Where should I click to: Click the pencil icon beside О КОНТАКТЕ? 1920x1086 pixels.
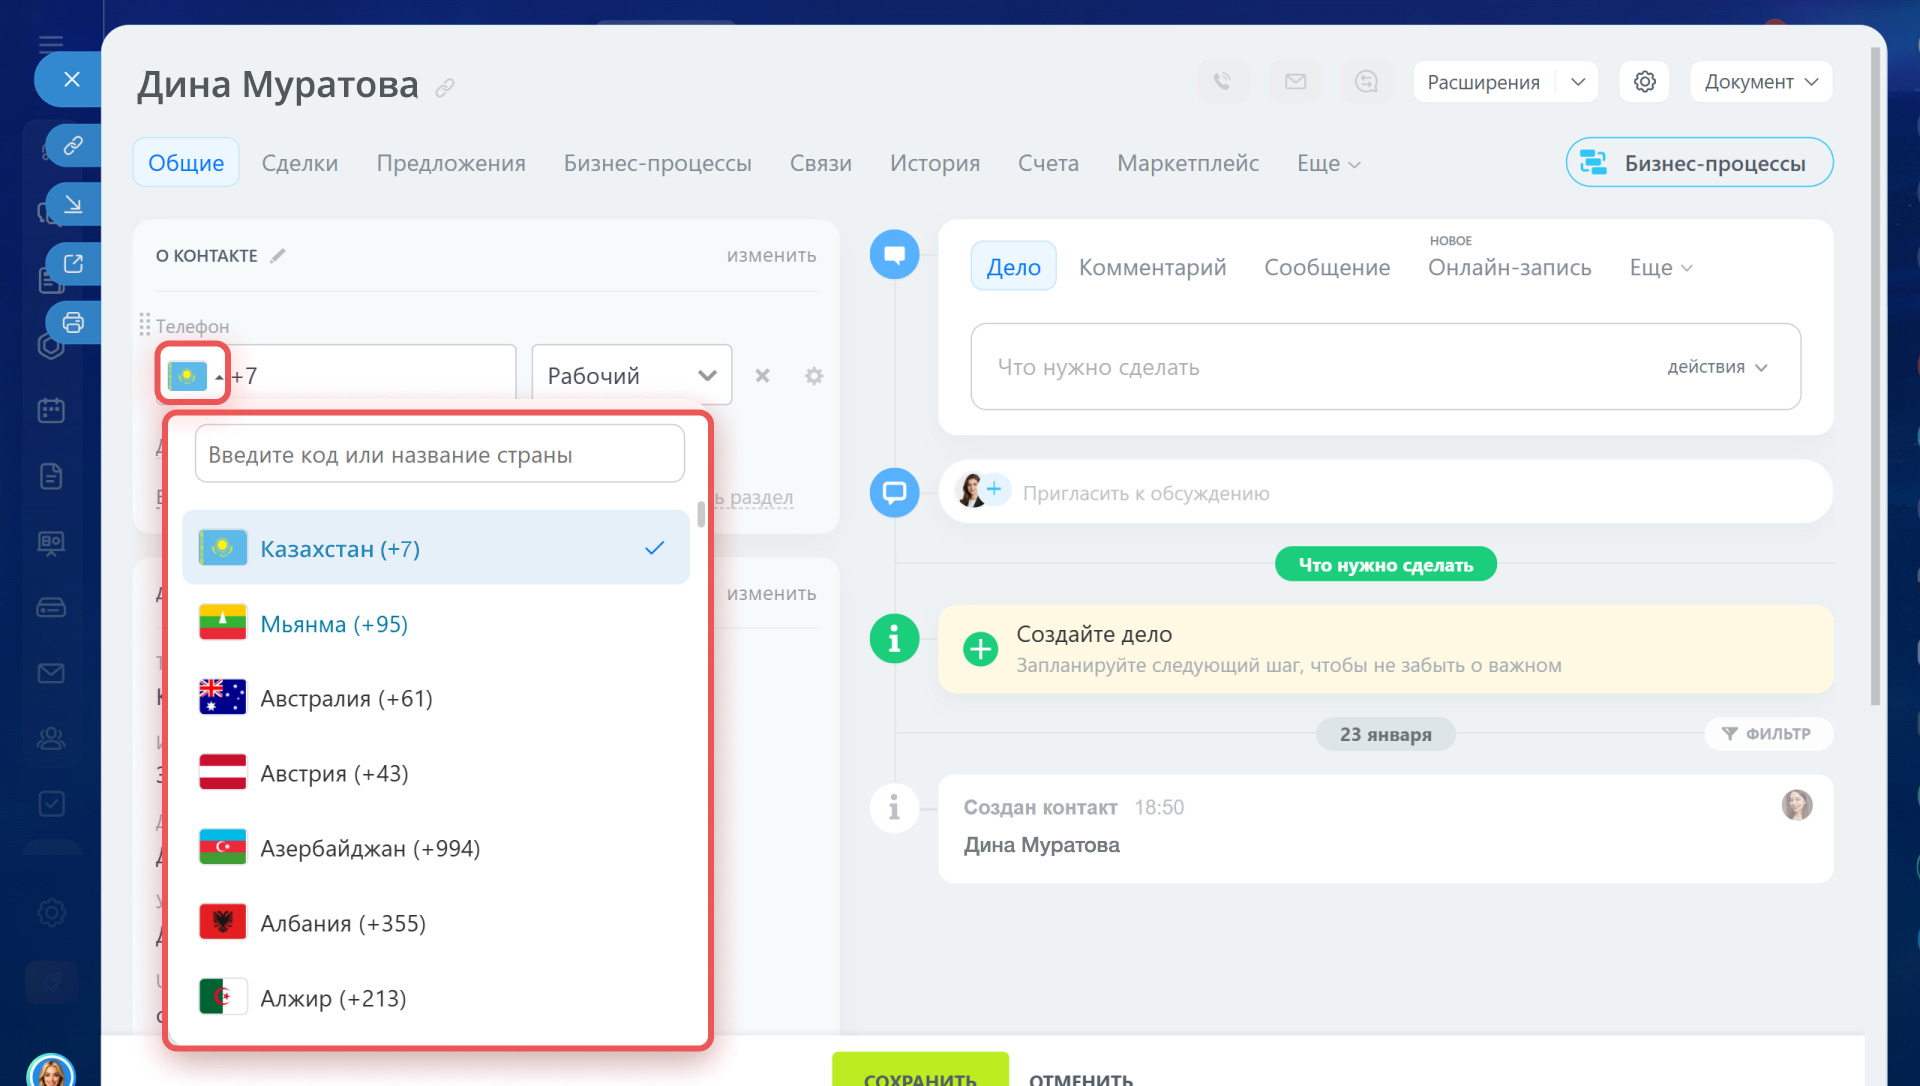[x=278, y=256]
